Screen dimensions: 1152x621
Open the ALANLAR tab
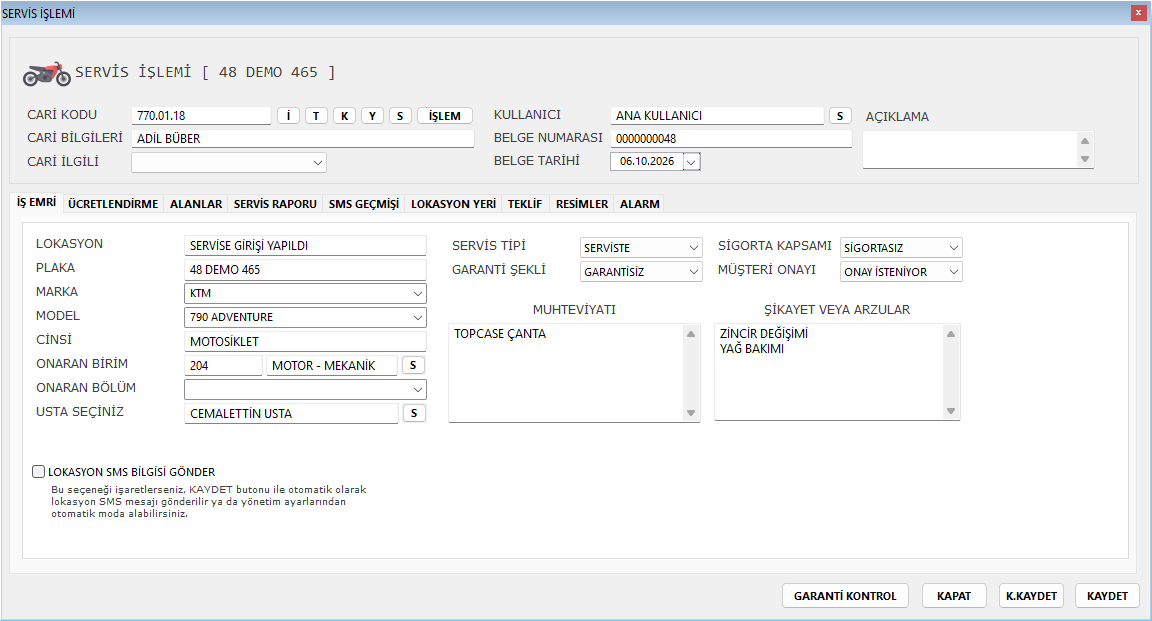coord(196,204)
